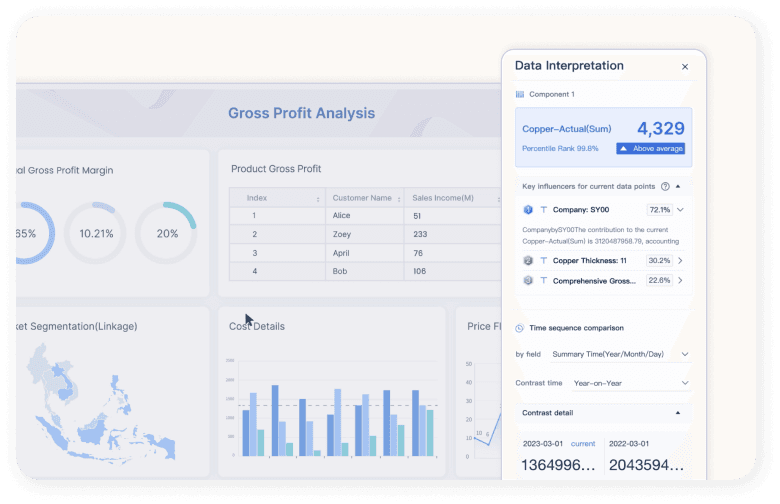Image resolution: width=780 pixels, height=504 pixels.
Task: Expand the Copper Thickness: 11 influencer
Action: (681, 260)
